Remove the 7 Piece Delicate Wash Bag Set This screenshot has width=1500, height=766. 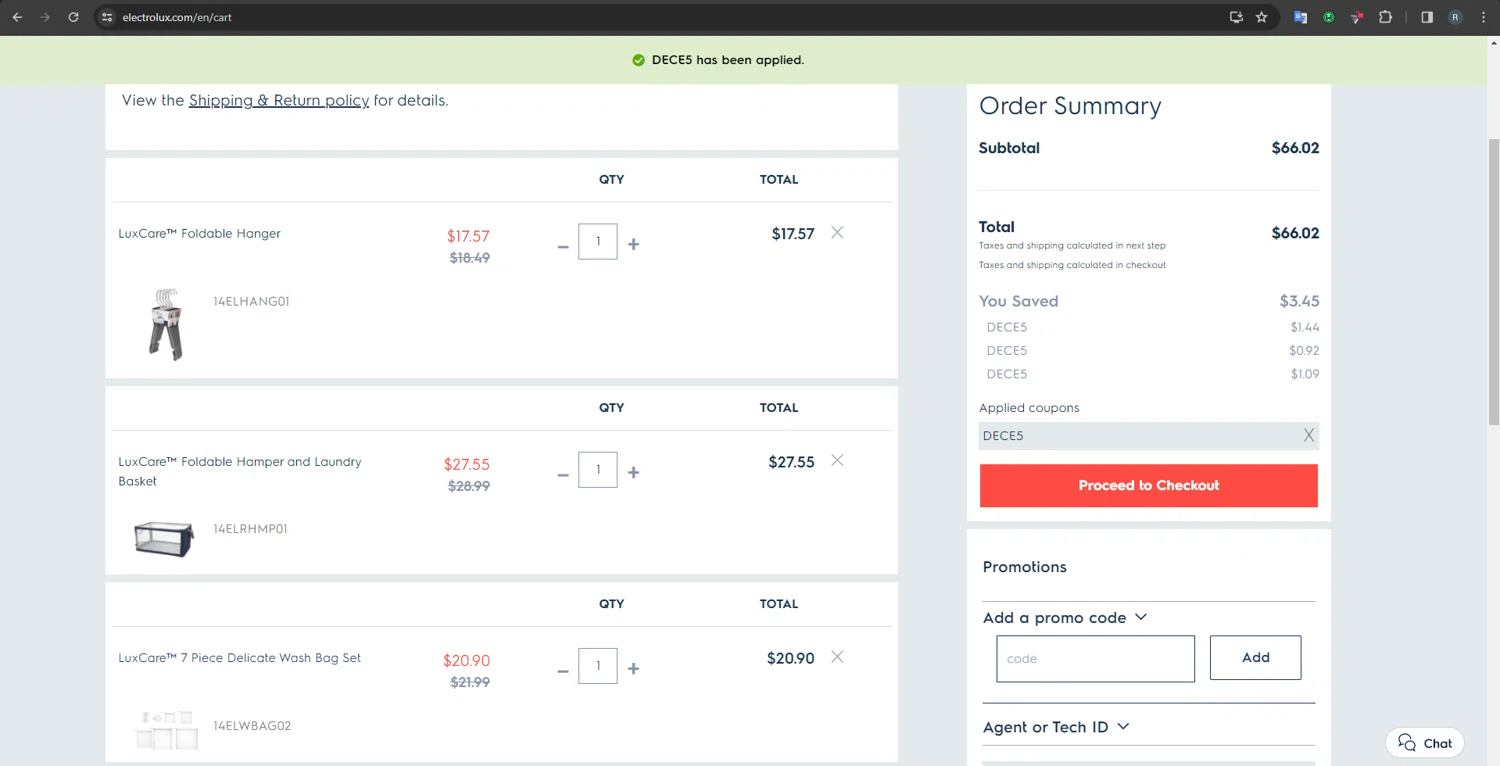[x=837, y=657]
